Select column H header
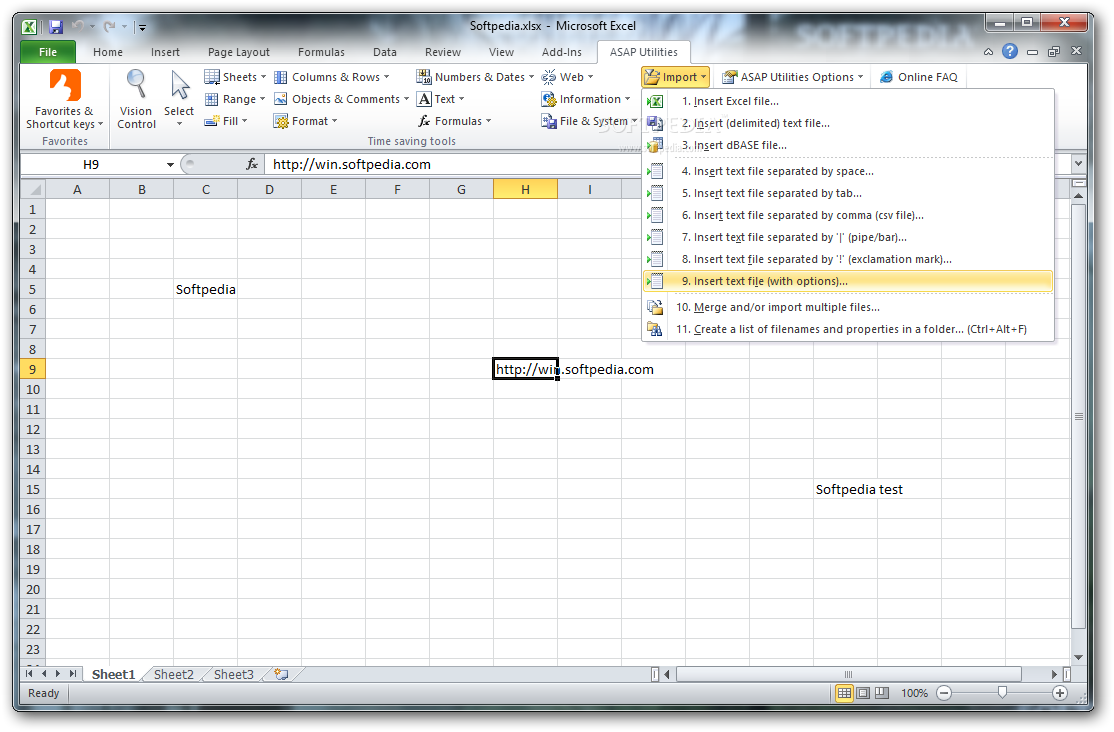Viewport: 1114px width, 732px height. (525, 190)
